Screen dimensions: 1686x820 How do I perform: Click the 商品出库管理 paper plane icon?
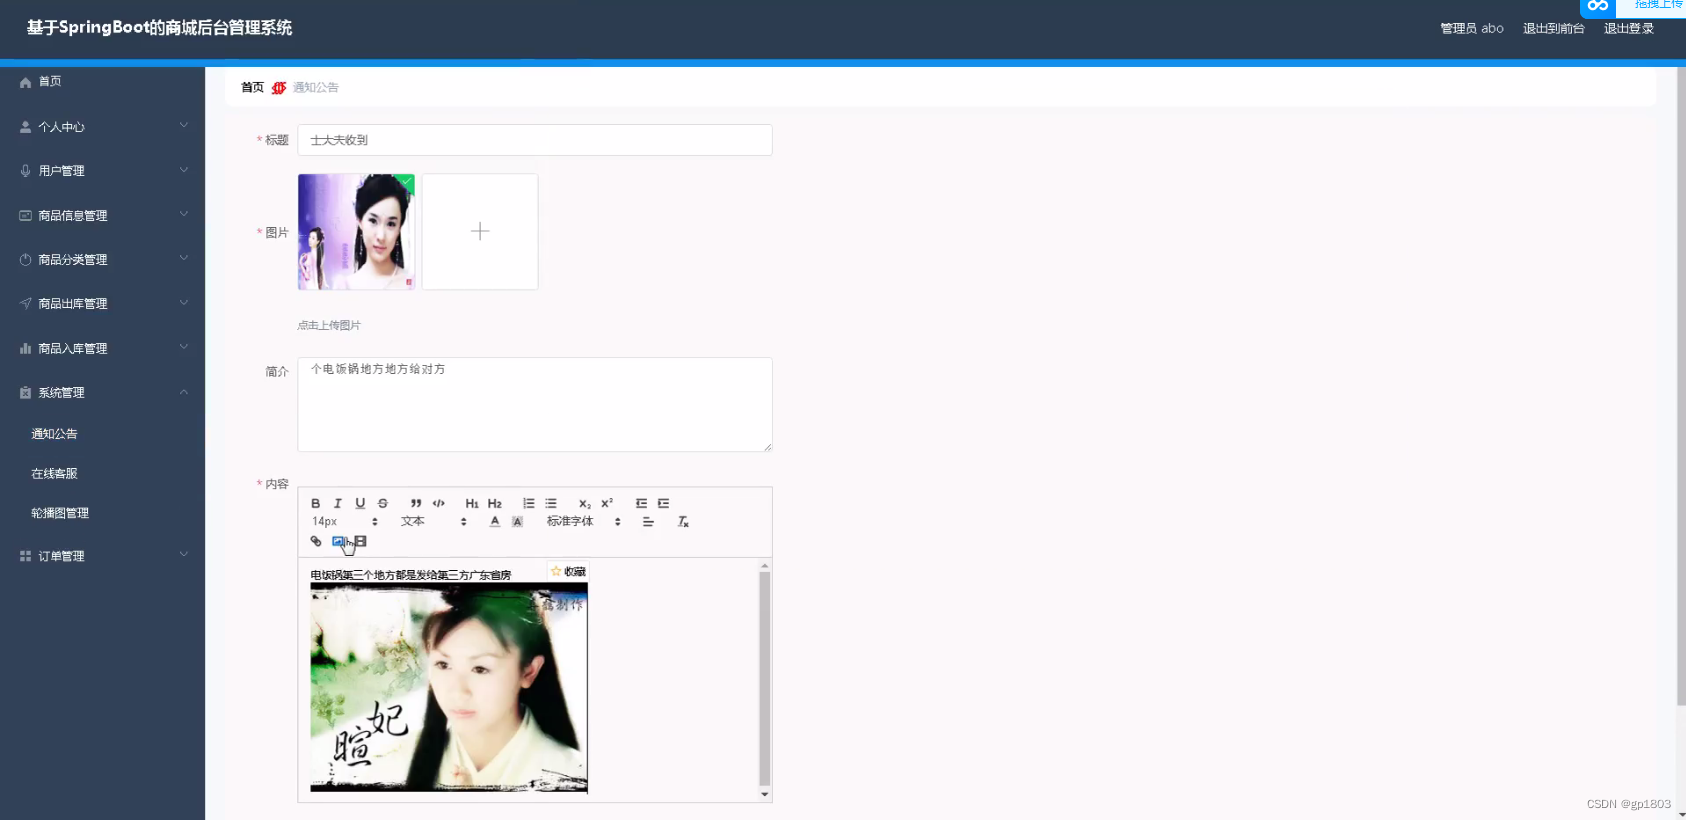(x=26, y=304)
